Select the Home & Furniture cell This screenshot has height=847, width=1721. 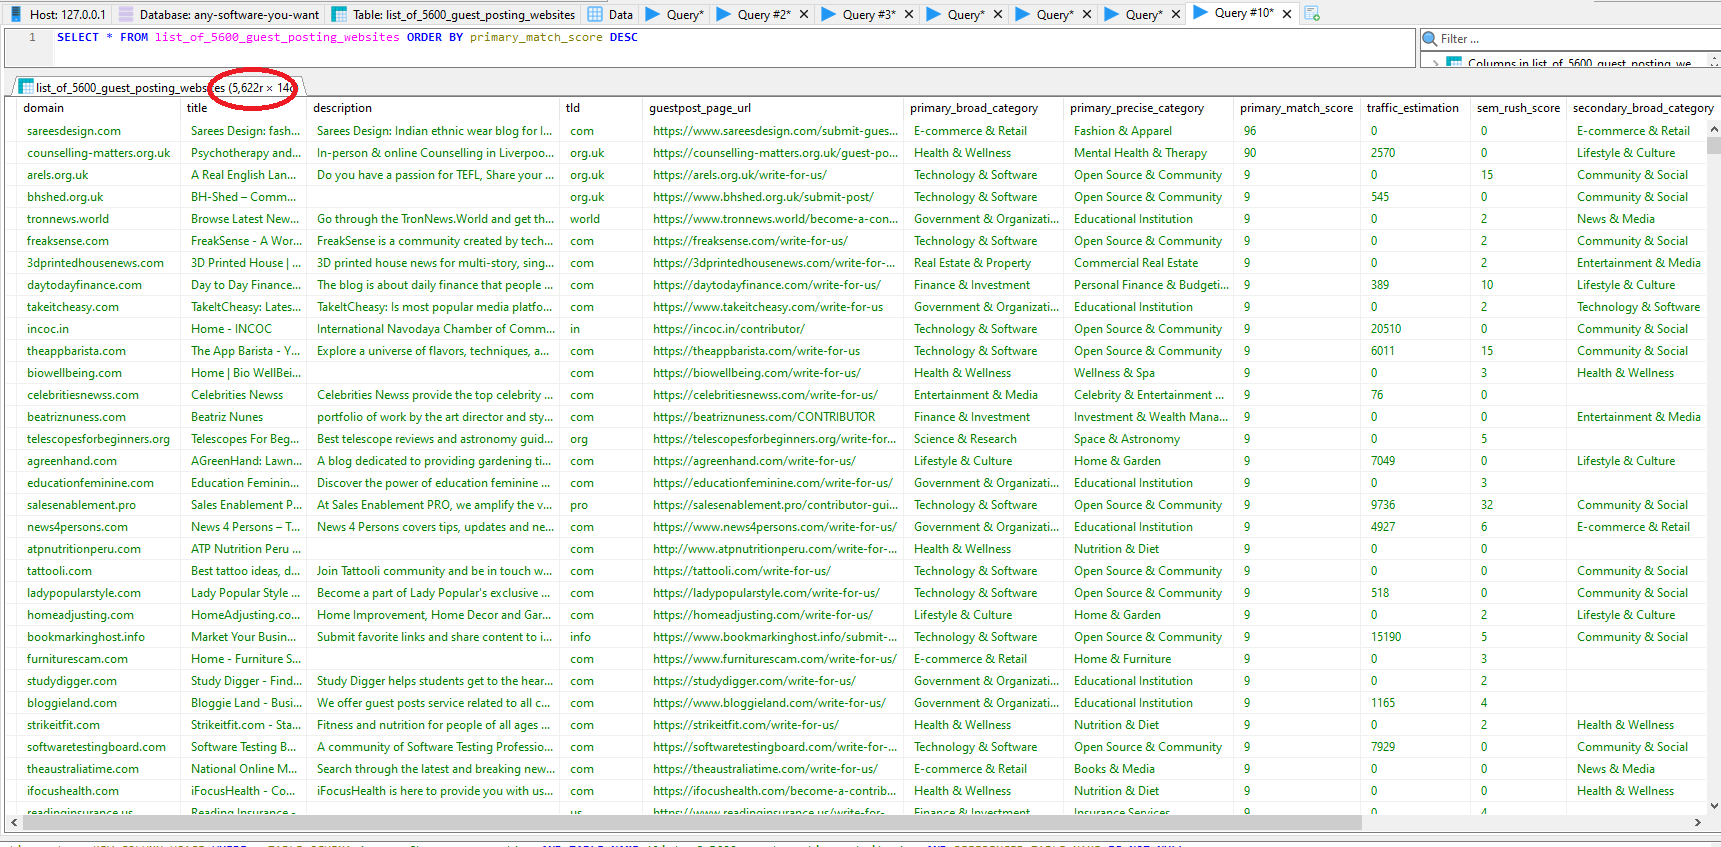(x=1150, y=659)
